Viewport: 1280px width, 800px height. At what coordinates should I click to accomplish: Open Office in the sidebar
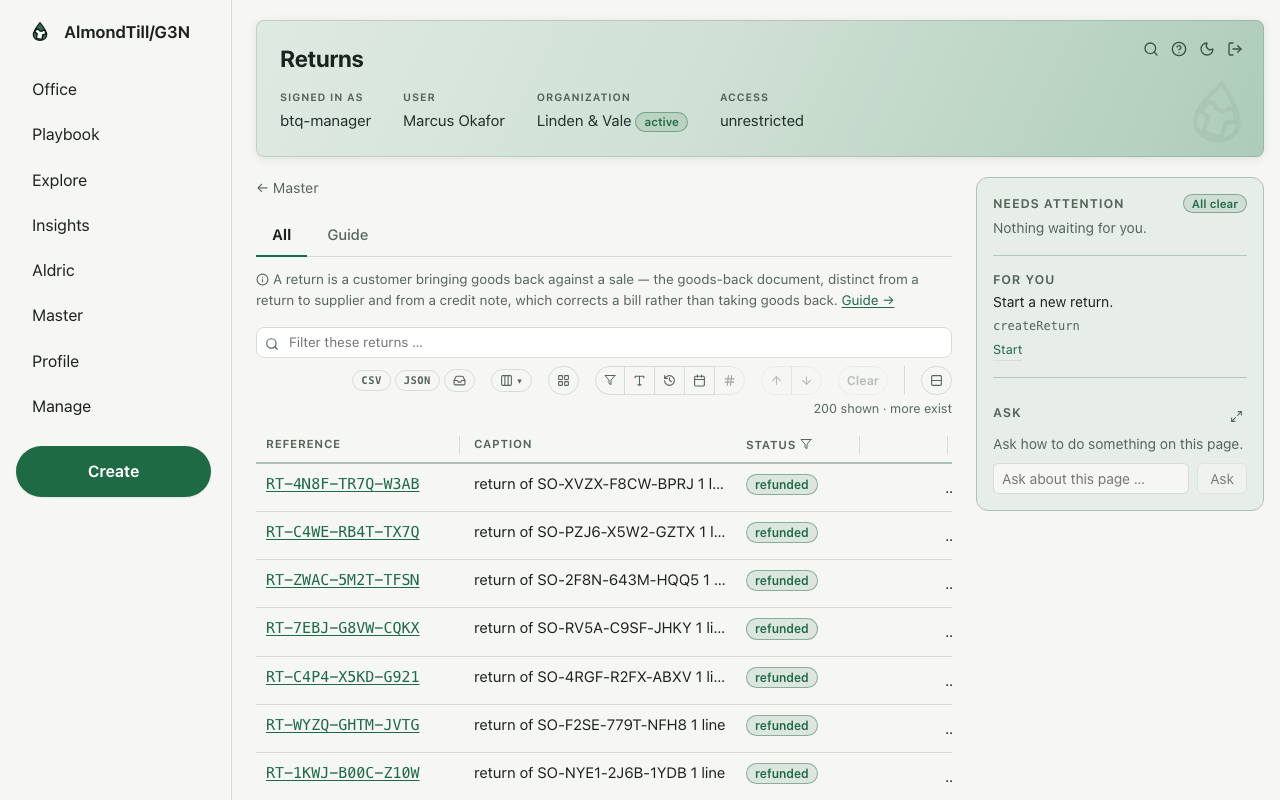click(x=54, y=90)
